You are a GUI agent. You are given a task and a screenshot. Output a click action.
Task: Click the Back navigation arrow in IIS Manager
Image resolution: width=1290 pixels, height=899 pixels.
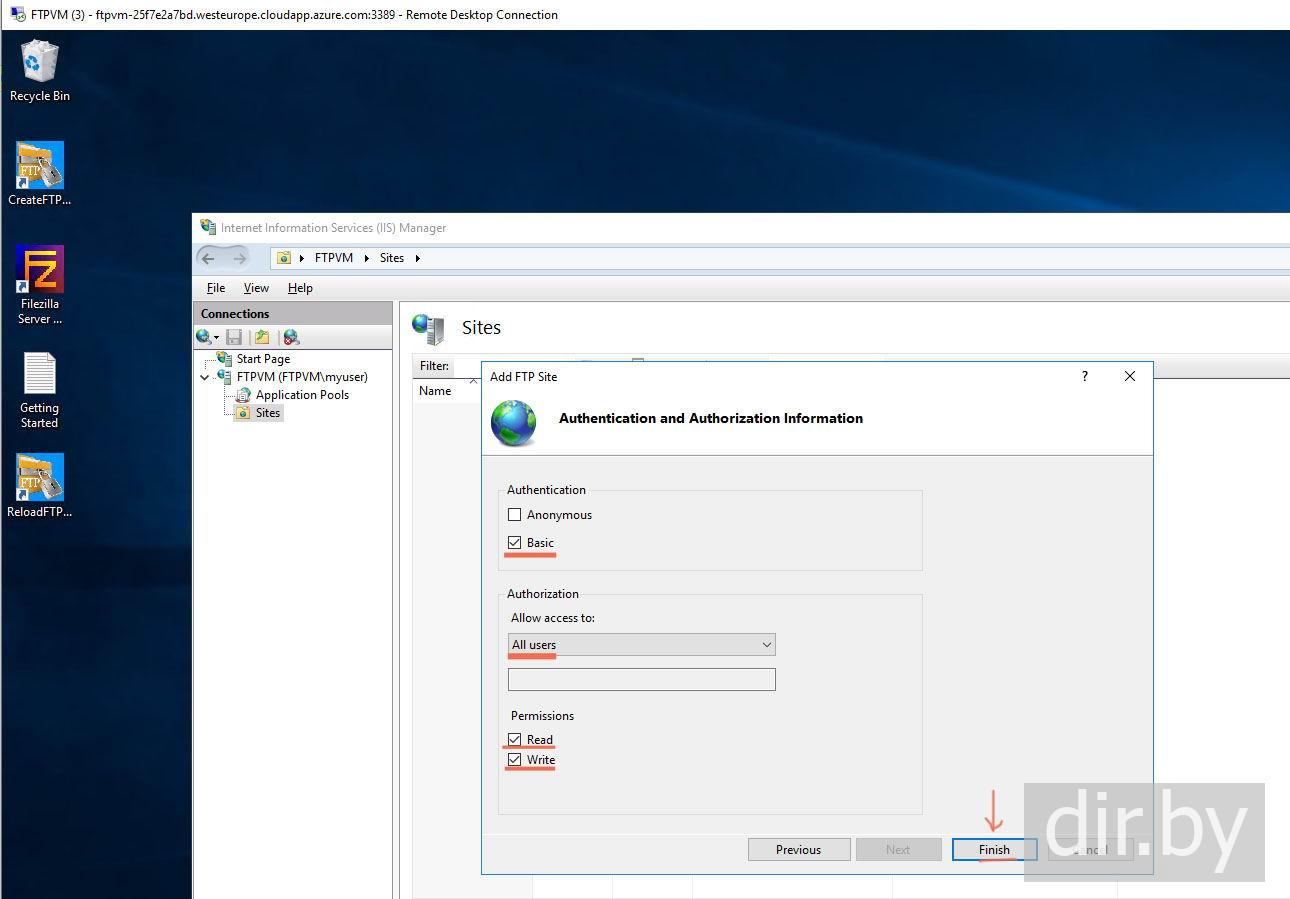click(x=208, y=258)
